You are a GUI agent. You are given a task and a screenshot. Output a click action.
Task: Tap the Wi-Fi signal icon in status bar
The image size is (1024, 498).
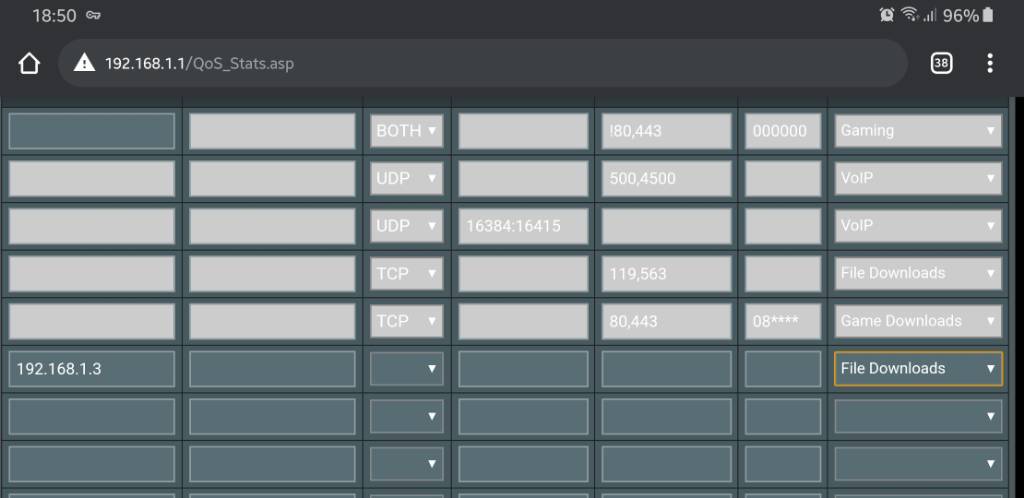coord(909,15)
